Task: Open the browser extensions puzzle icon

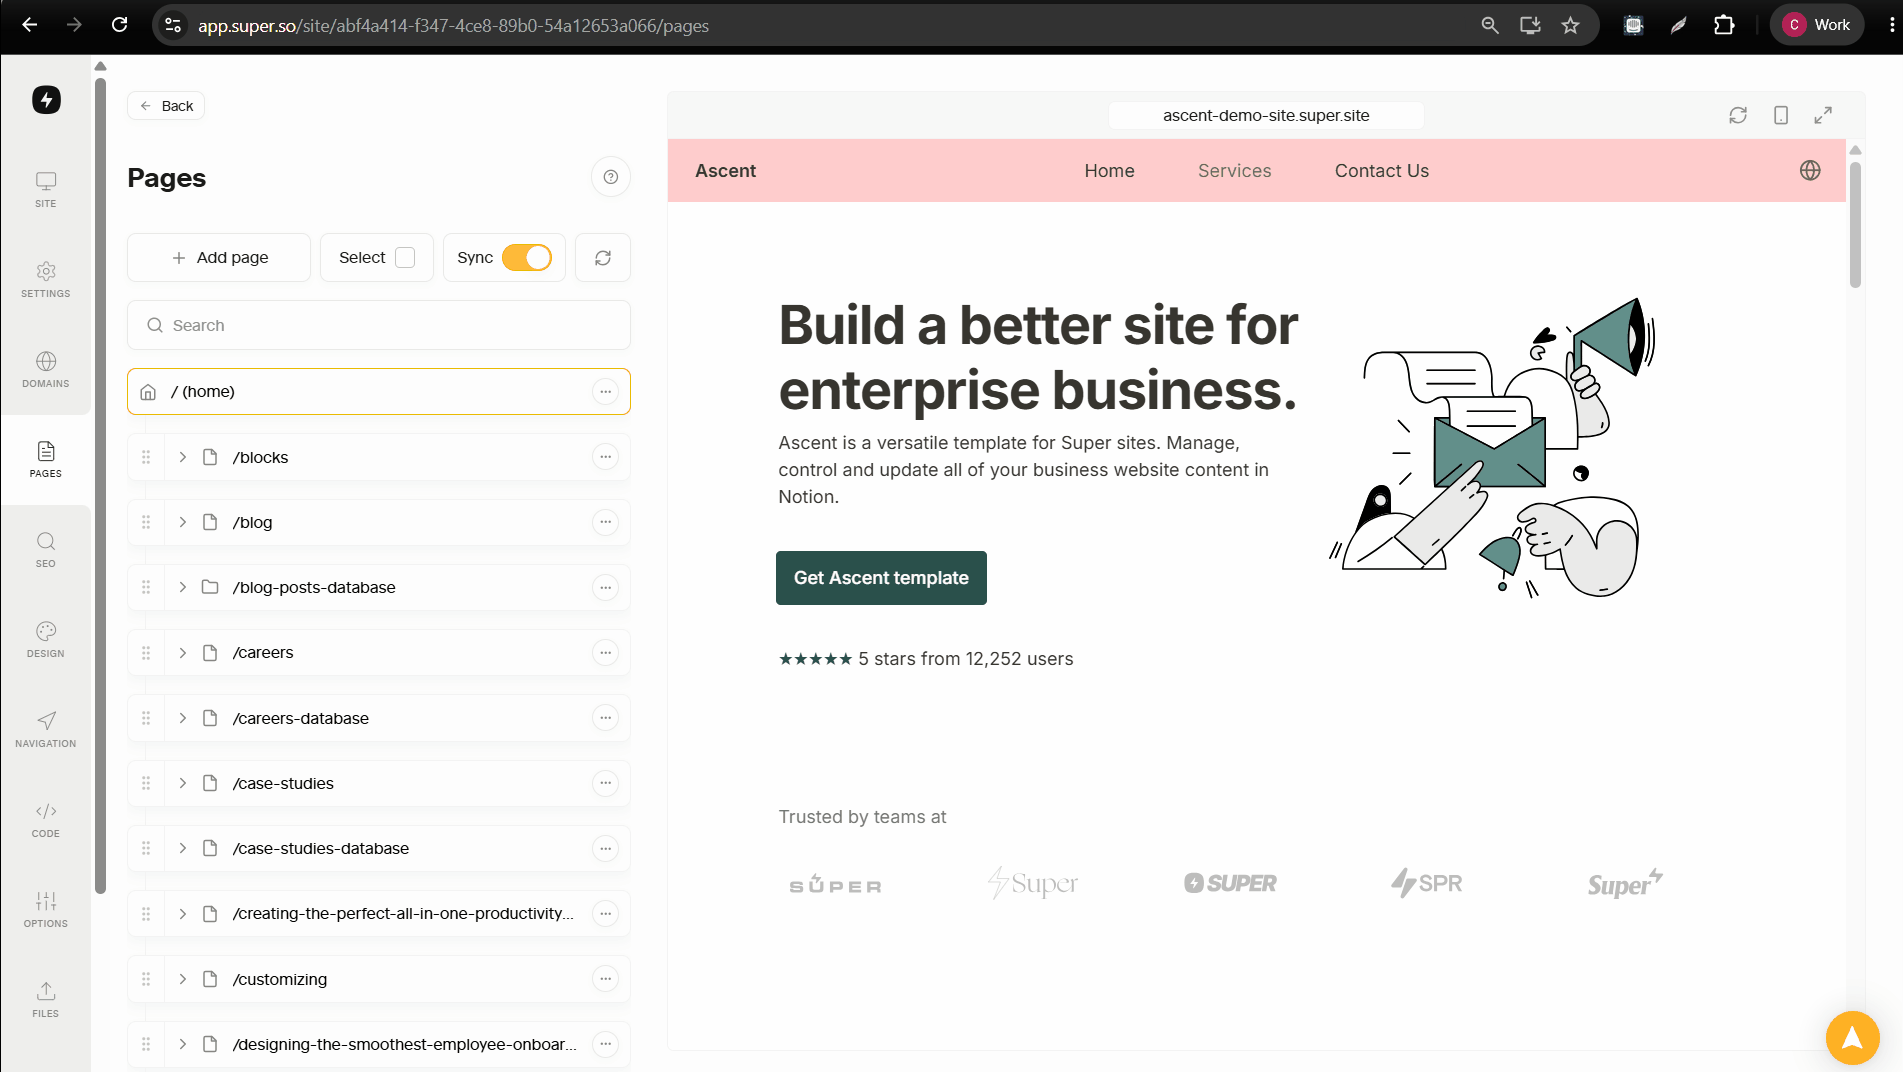Action: [1724, 25]
